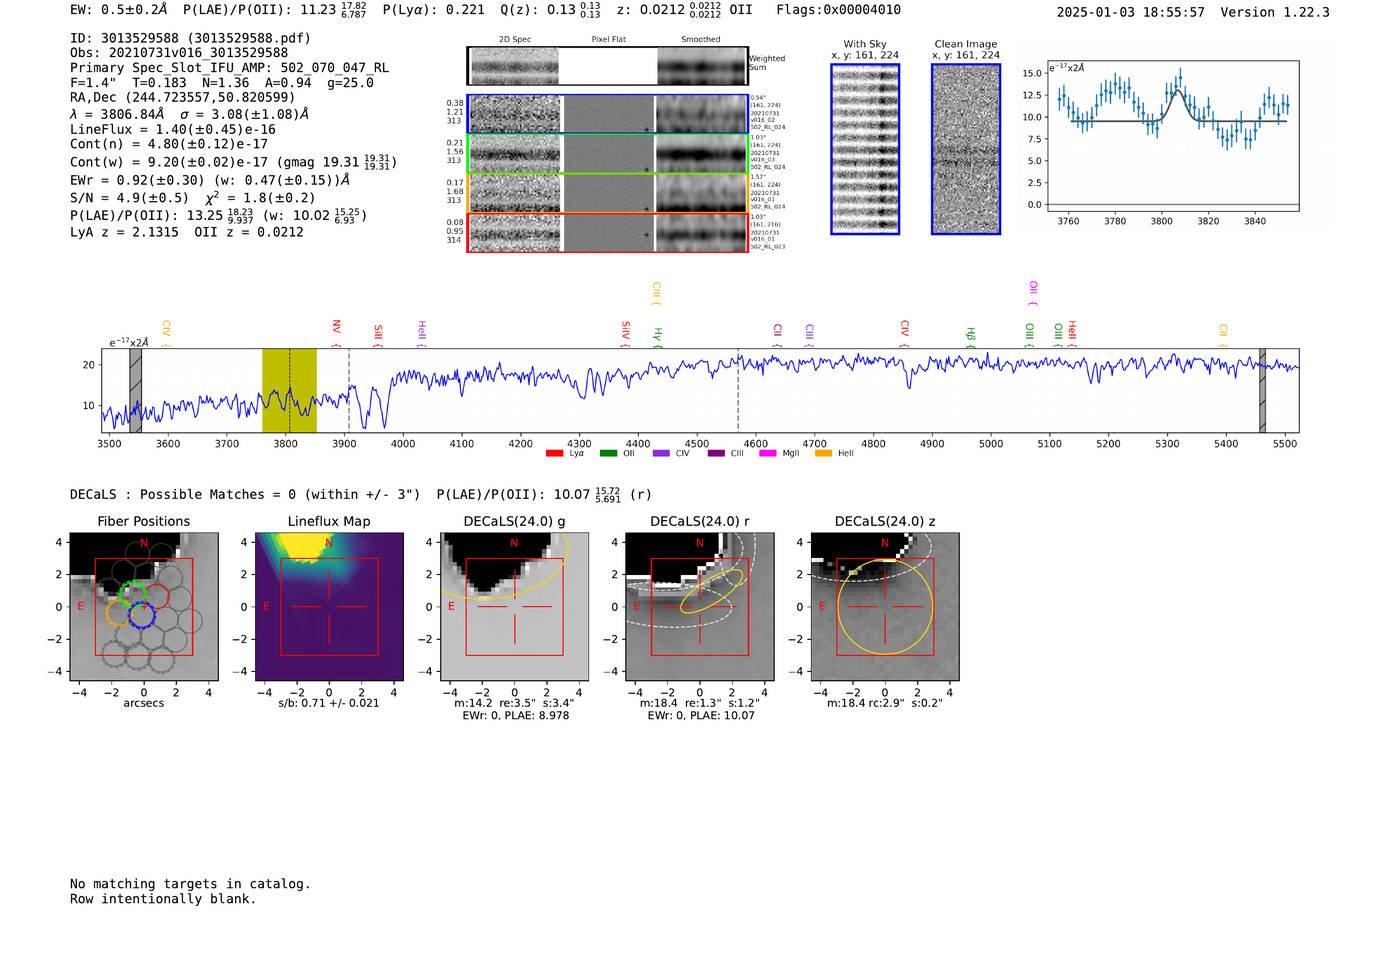Select the red-bordered 2D spectrum row
This screenshot has width=1400, height=953.
point(608,233)
